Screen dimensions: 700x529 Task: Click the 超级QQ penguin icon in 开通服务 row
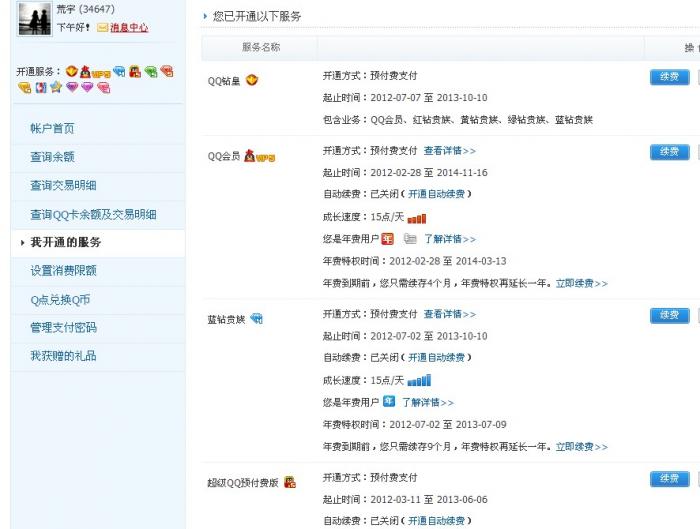pos(135,71)
